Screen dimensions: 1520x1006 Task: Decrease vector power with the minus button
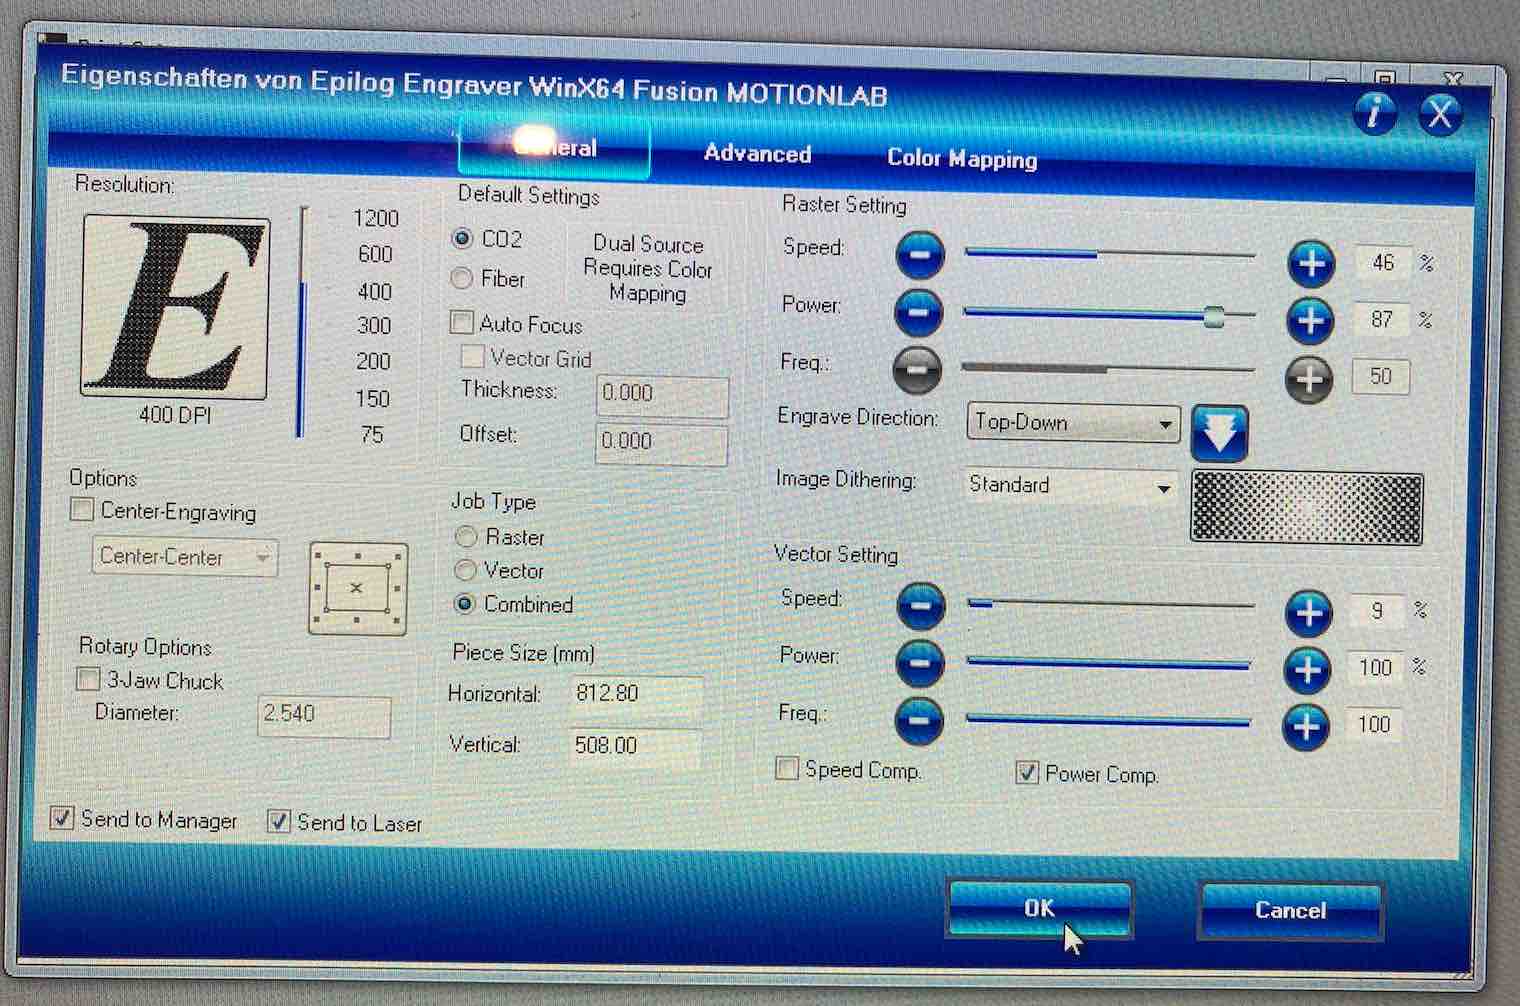(x=919, y=663)
